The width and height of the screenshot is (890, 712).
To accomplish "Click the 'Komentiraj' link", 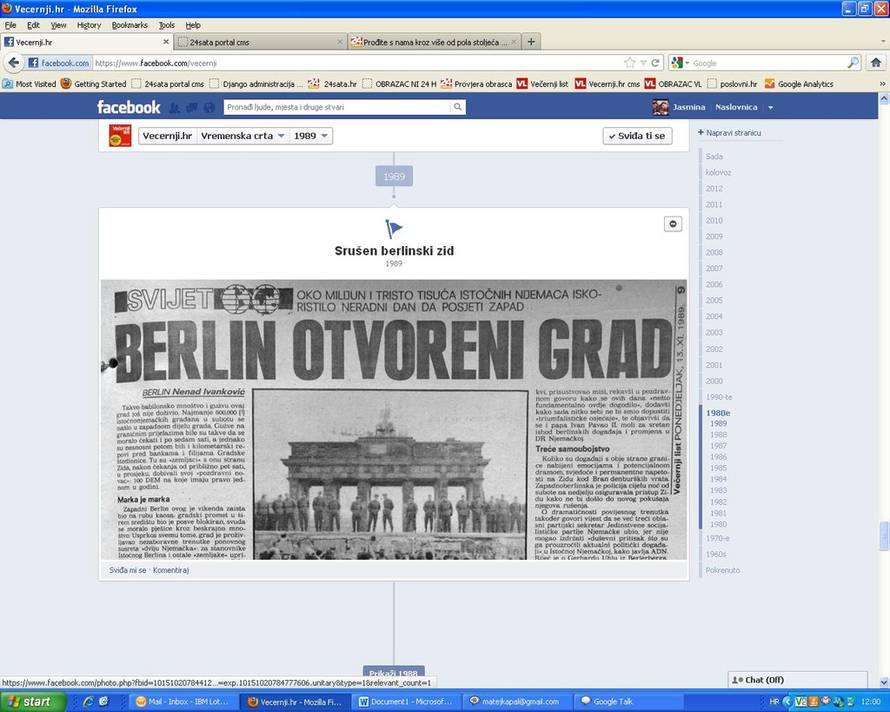I will tap(171, 570).
